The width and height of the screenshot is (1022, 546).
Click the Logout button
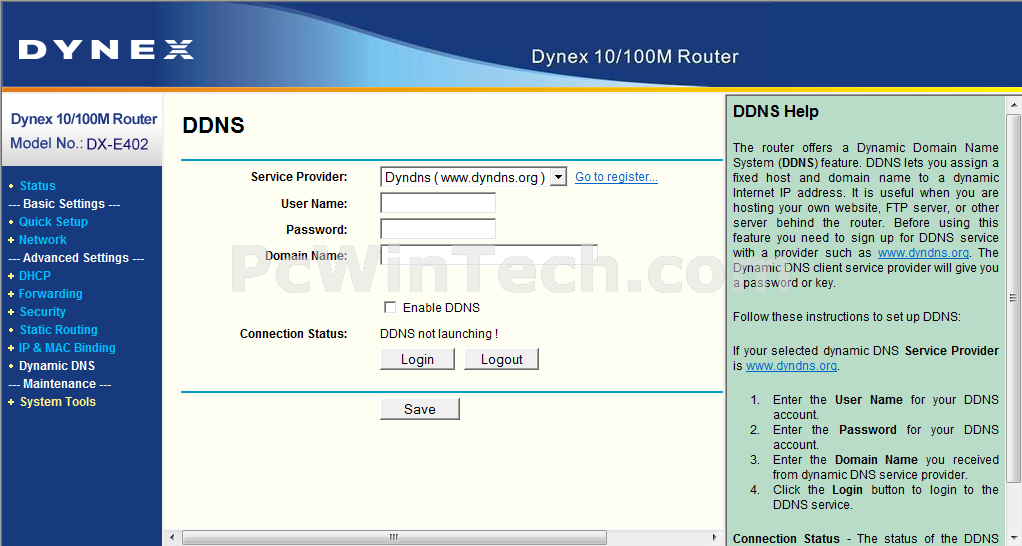point(501,360)
